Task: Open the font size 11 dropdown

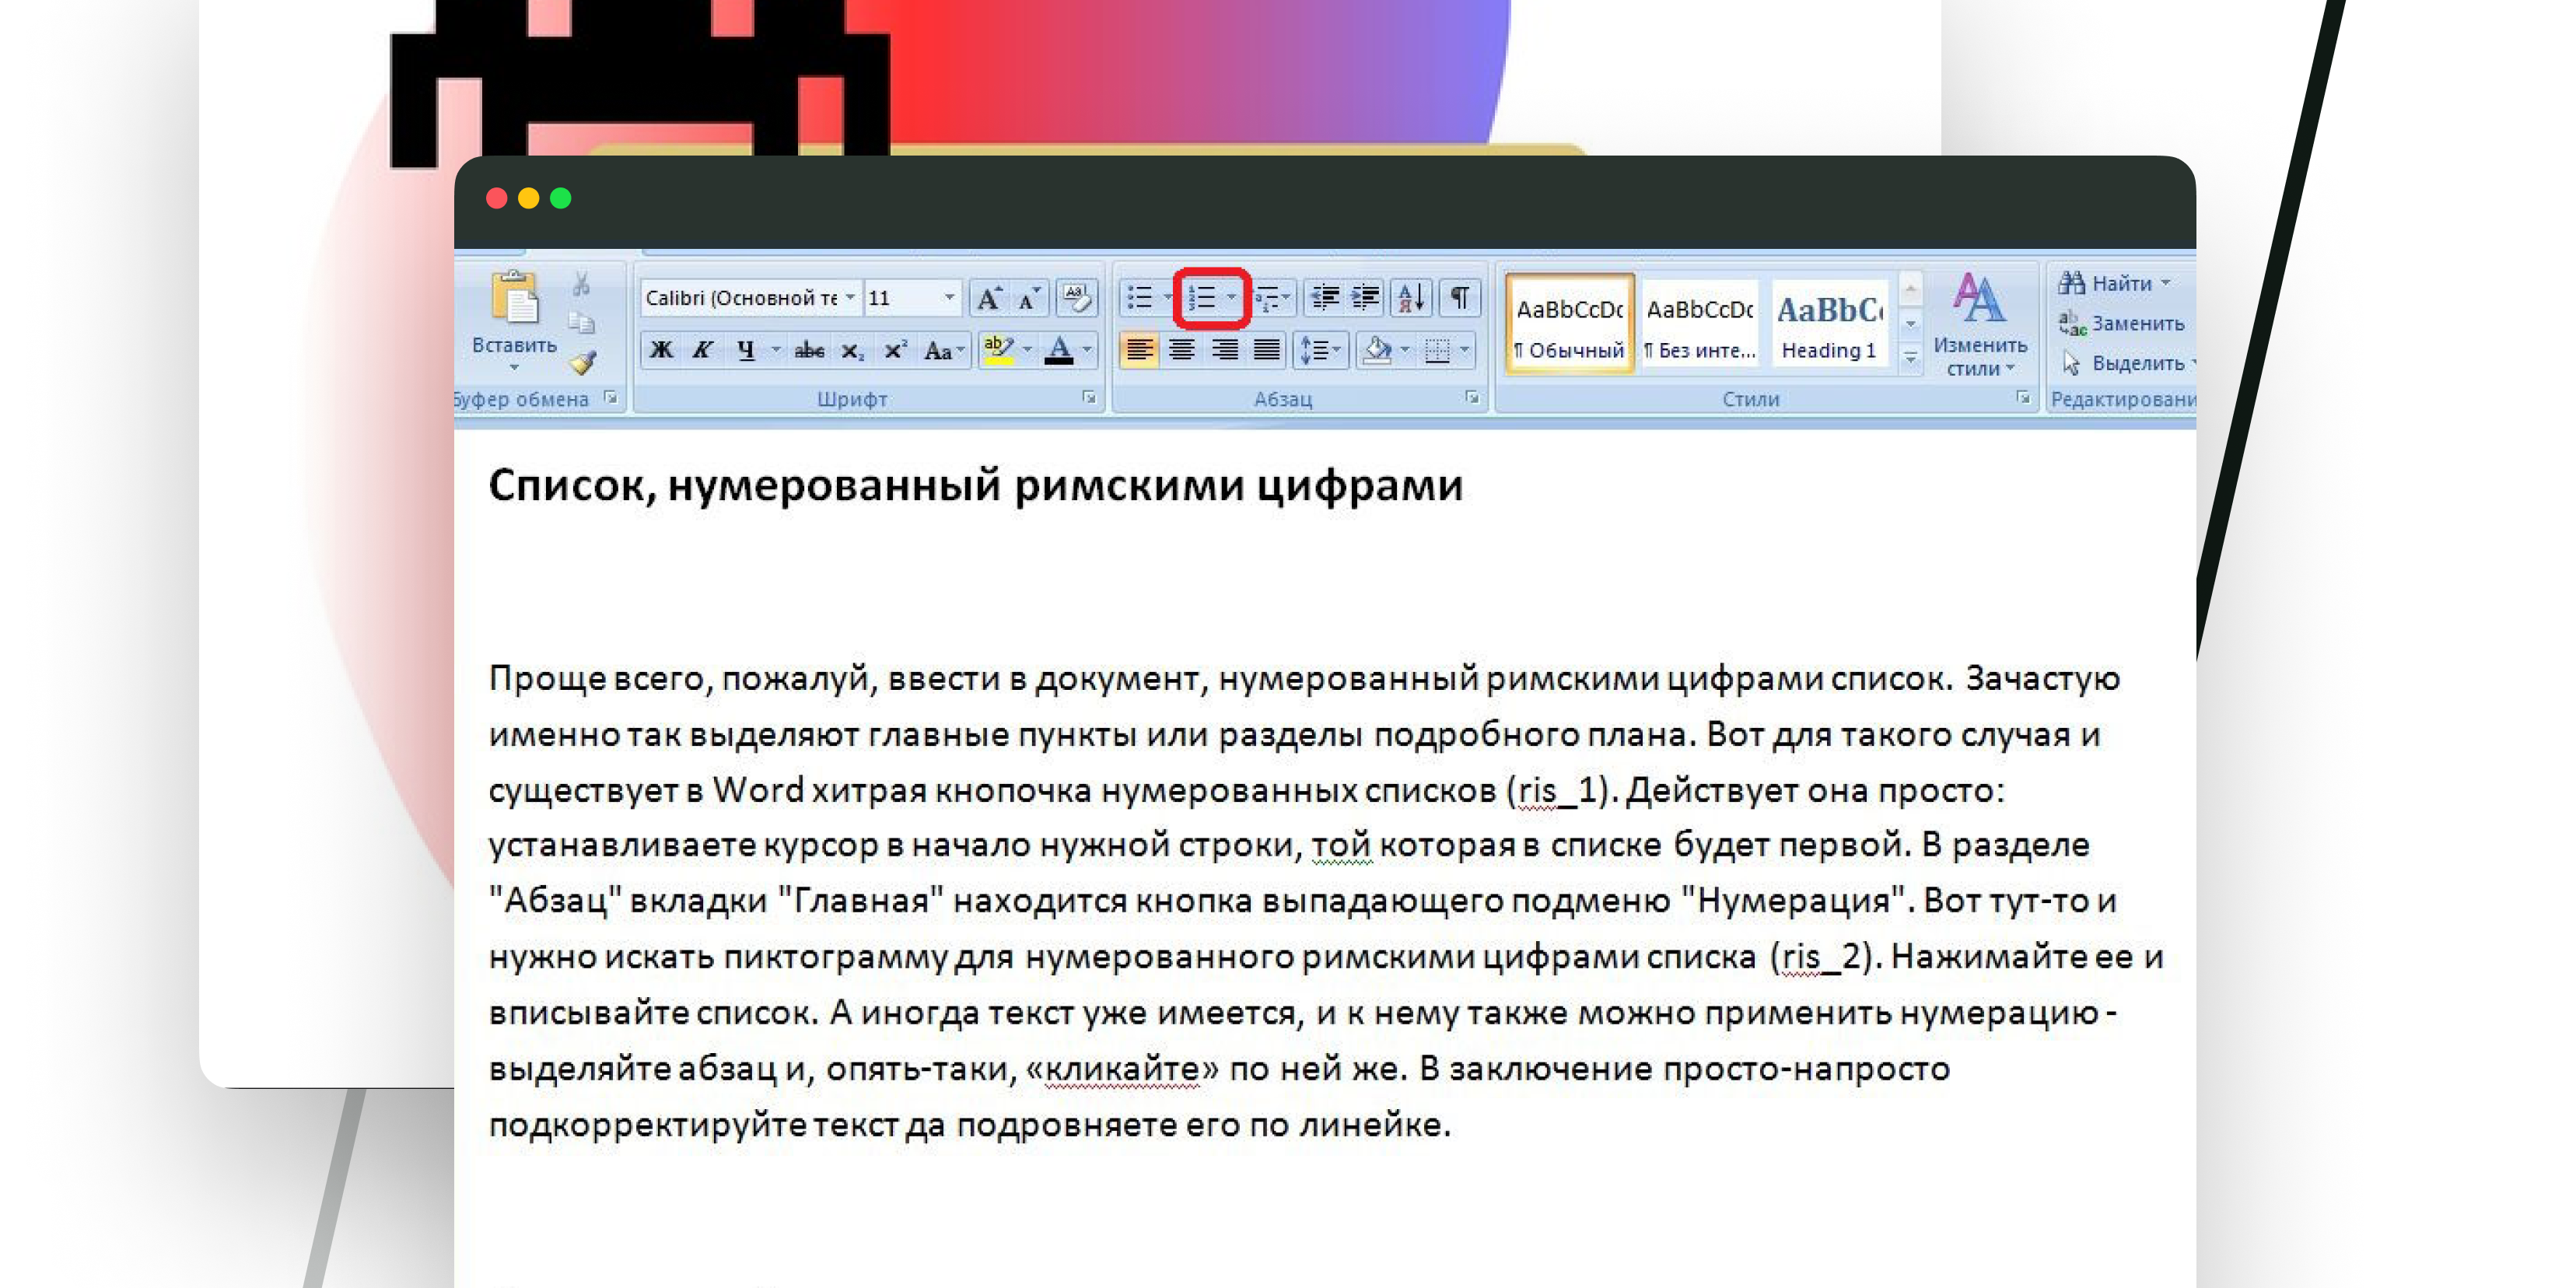Action: (x=948, y=297)
